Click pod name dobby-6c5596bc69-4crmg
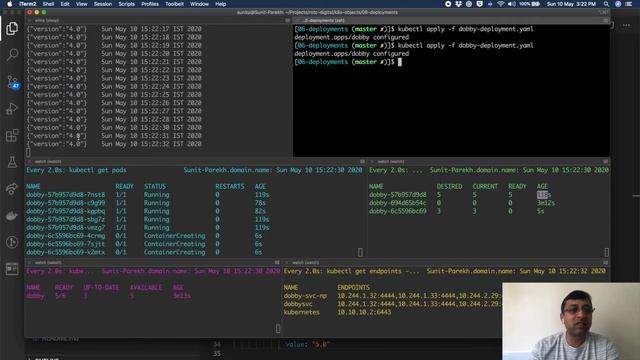Screen dimensions: 640x360 [x=66, y=236]
